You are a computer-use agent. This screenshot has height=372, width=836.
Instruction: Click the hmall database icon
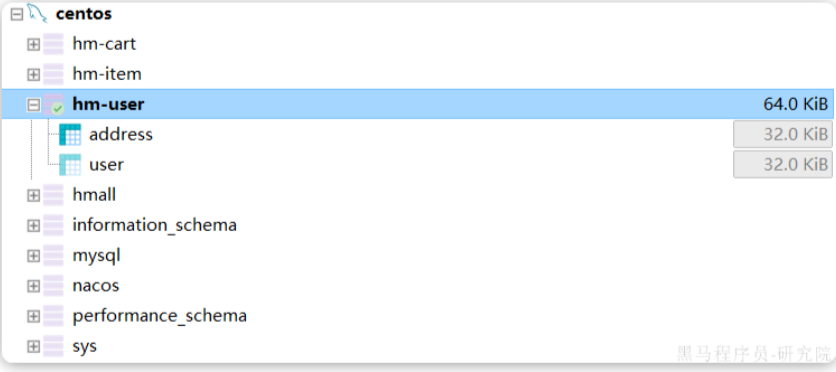pyautogui.click(x=53, y=195)
